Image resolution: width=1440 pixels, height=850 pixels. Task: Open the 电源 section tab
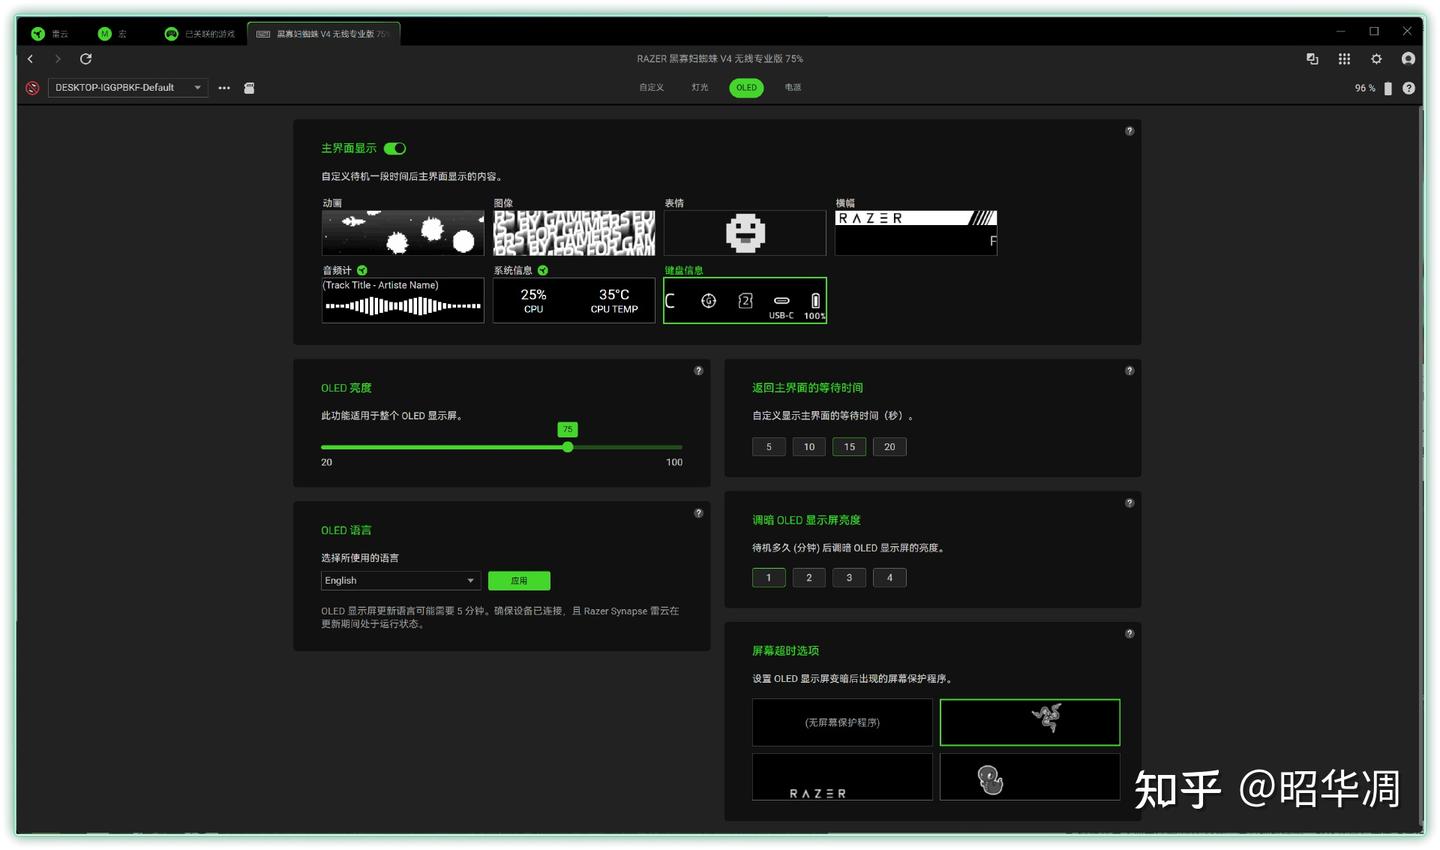(x=793, y=88)
